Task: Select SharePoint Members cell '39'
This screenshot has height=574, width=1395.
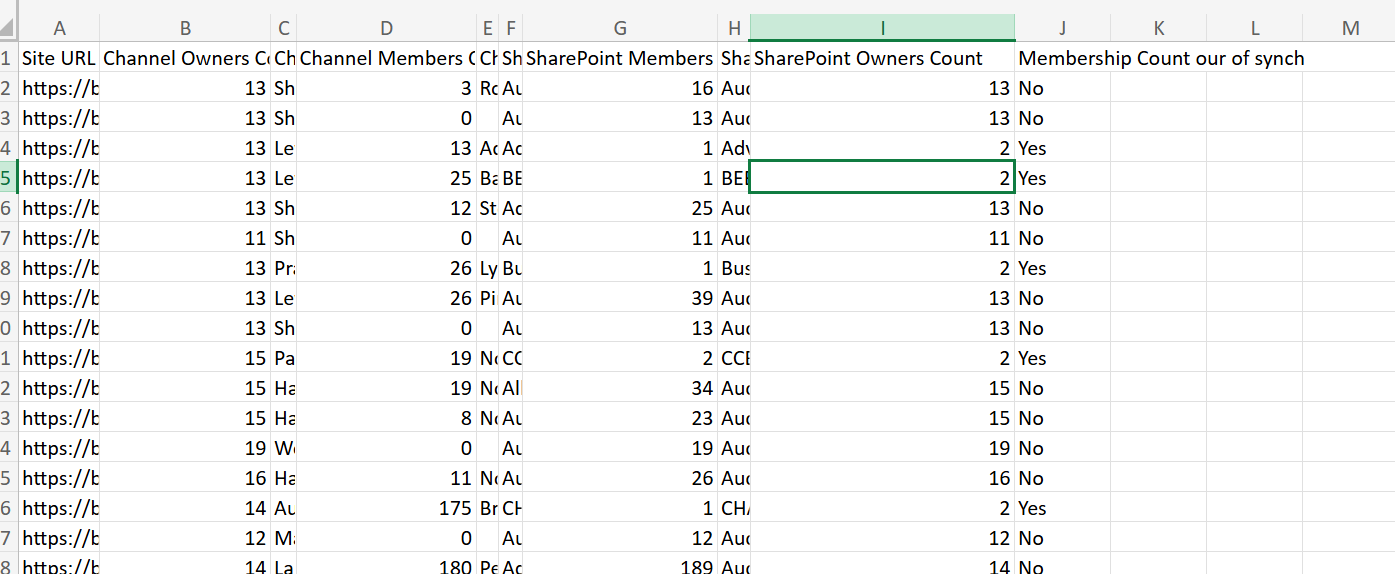Action: [x=620, y=298]
